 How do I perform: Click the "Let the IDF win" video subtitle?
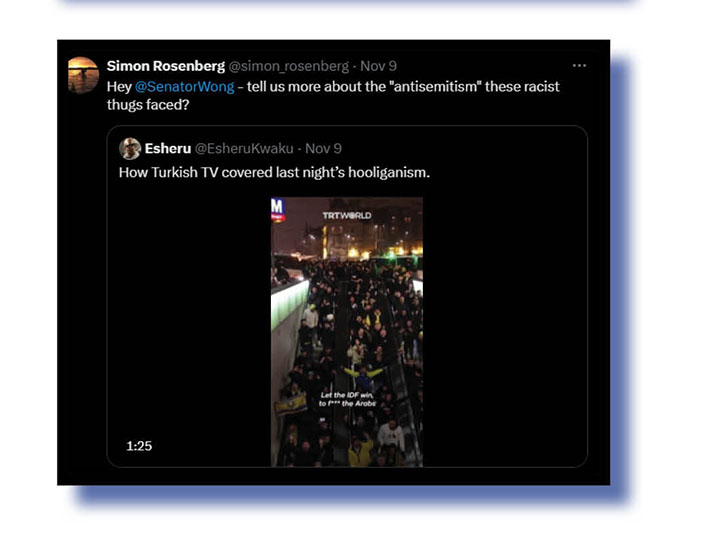346,399
